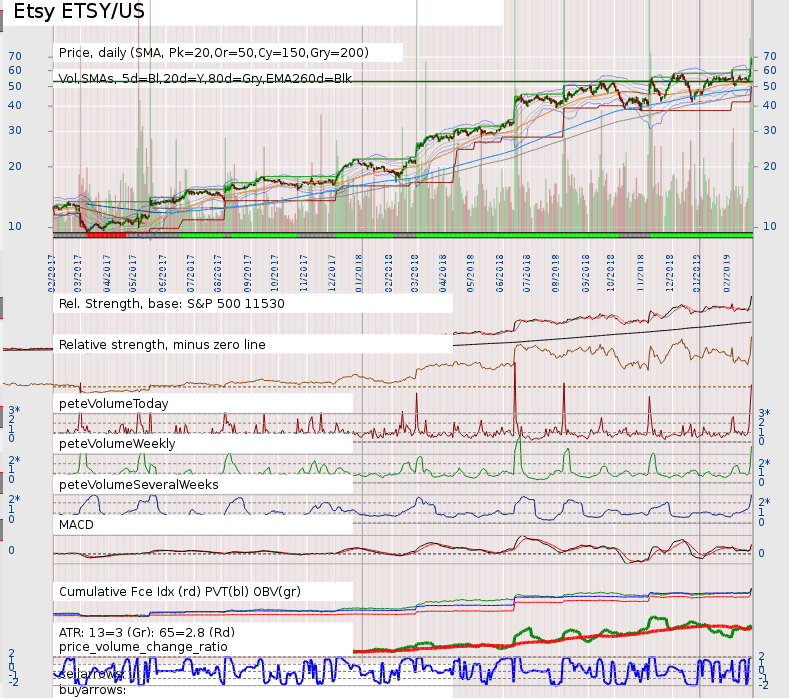This screenshot has height=698, width=789.
Task: Click the '07/2018' date axis label
Action: [527, 273]
